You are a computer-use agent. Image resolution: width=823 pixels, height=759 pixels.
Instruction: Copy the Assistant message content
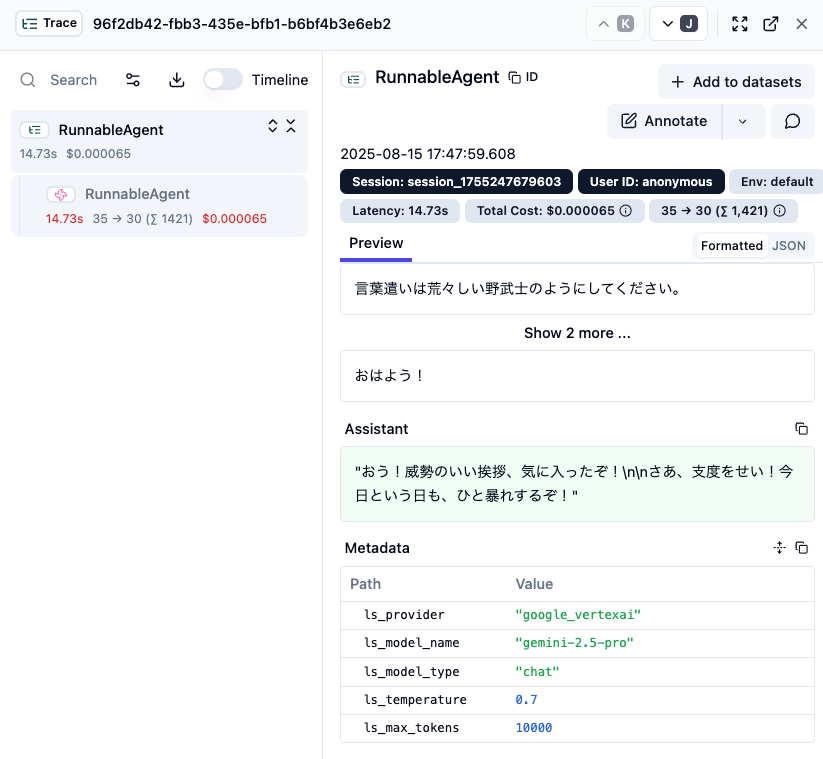[x=801, y=429]
